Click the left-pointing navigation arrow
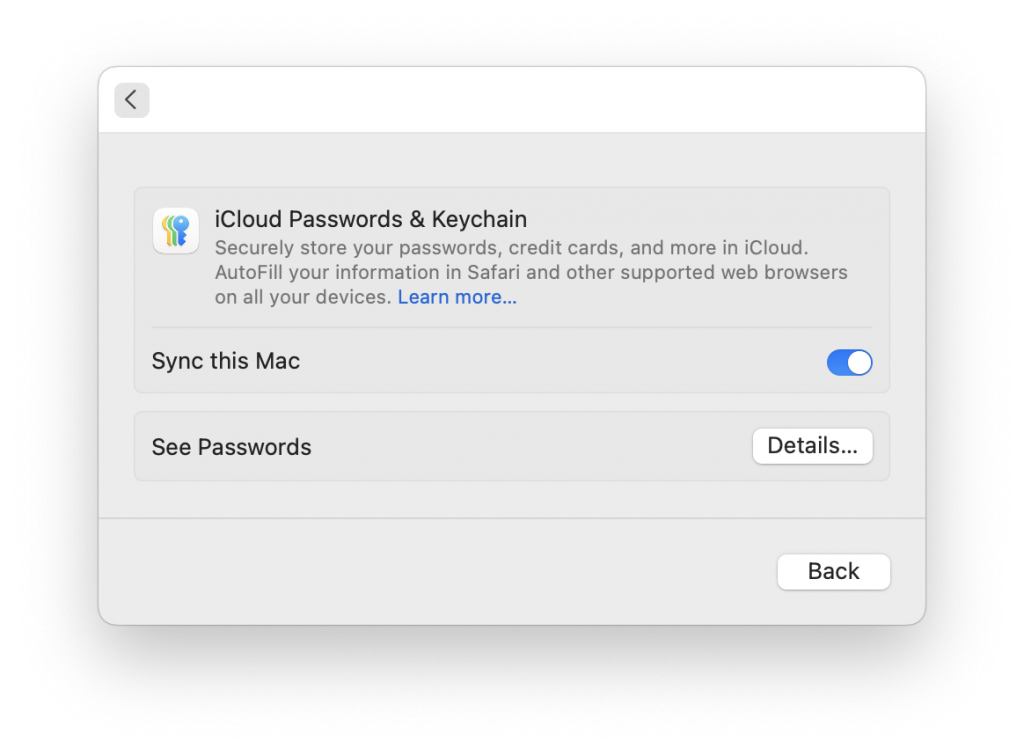 click(x=131, y=100)
